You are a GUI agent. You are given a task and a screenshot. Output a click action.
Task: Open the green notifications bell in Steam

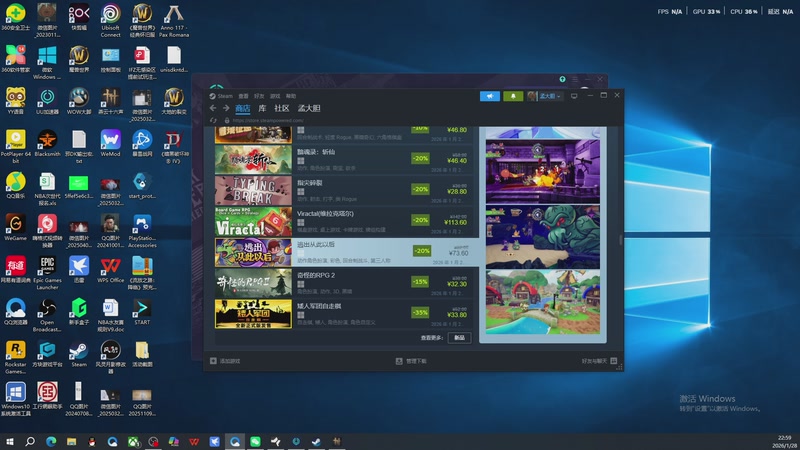(x=513, y=96)
